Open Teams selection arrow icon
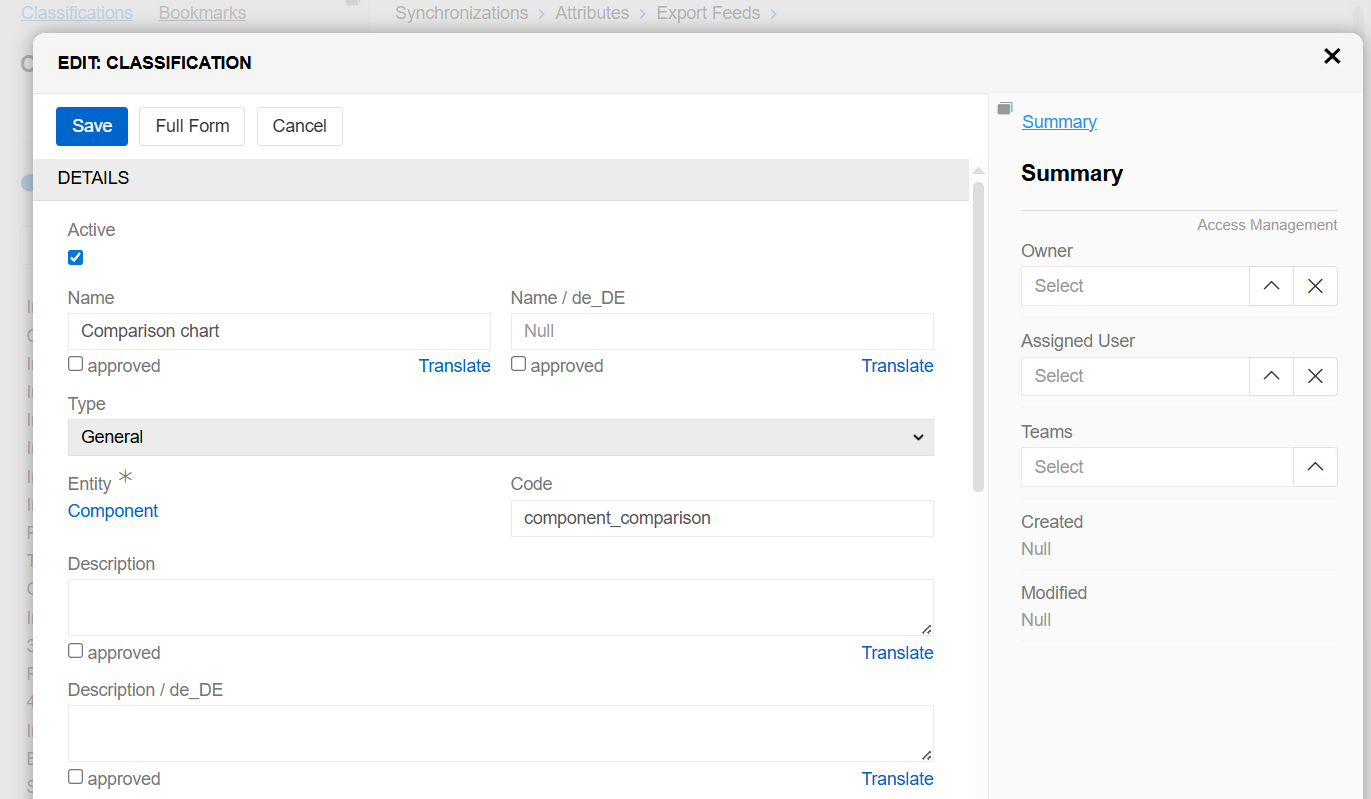Viewport: 1371px width, 799px height. tap(1315, 467)
